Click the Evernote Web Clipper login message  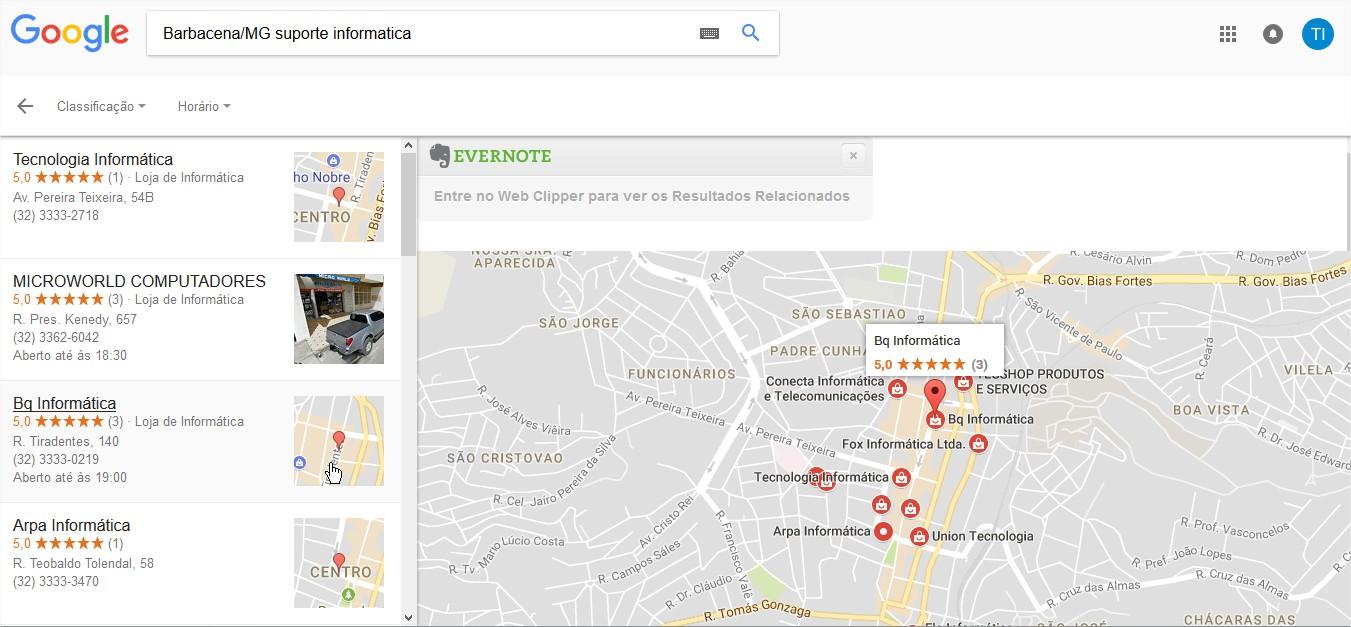tap(642, 196)
